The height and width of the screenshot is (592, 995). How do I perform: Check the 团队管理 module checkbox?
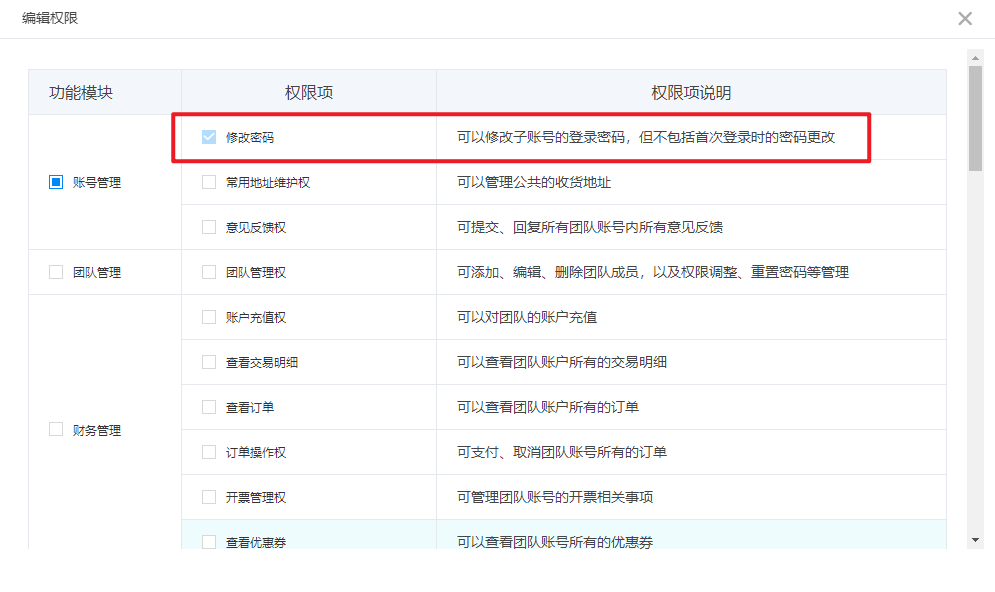(x=56, y=272)
